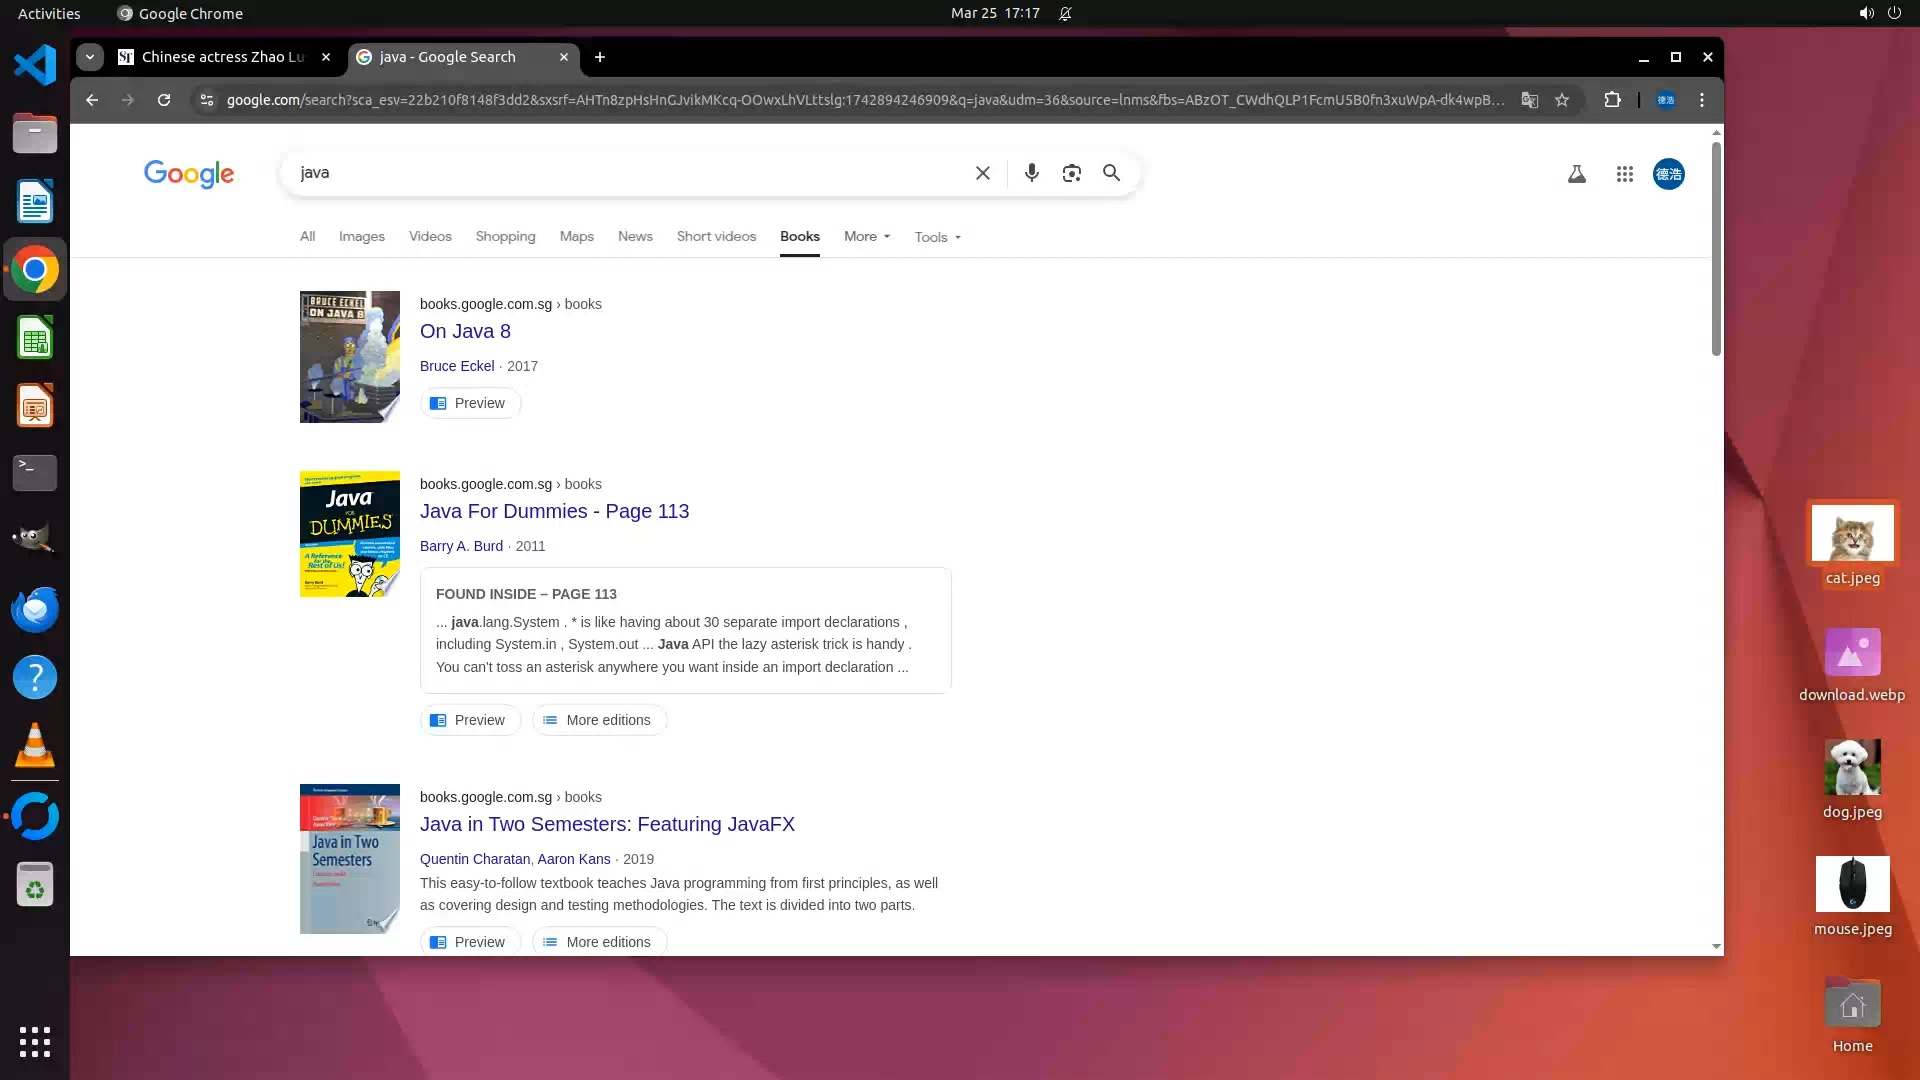Click the translate page icon
1920x1080 pixels.
point(1529,100)
